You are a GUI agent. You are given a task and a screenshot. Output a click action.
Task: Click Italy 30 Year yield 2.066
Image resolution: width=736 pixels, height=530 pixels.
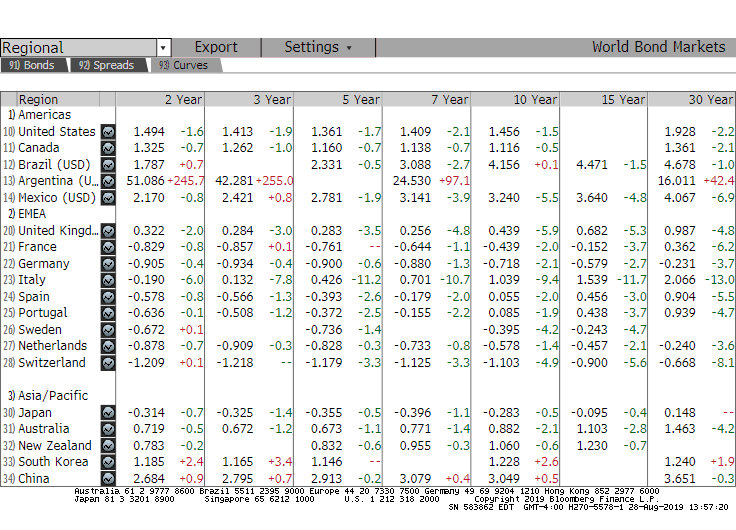pyautogui.click(x=680, y=280)
